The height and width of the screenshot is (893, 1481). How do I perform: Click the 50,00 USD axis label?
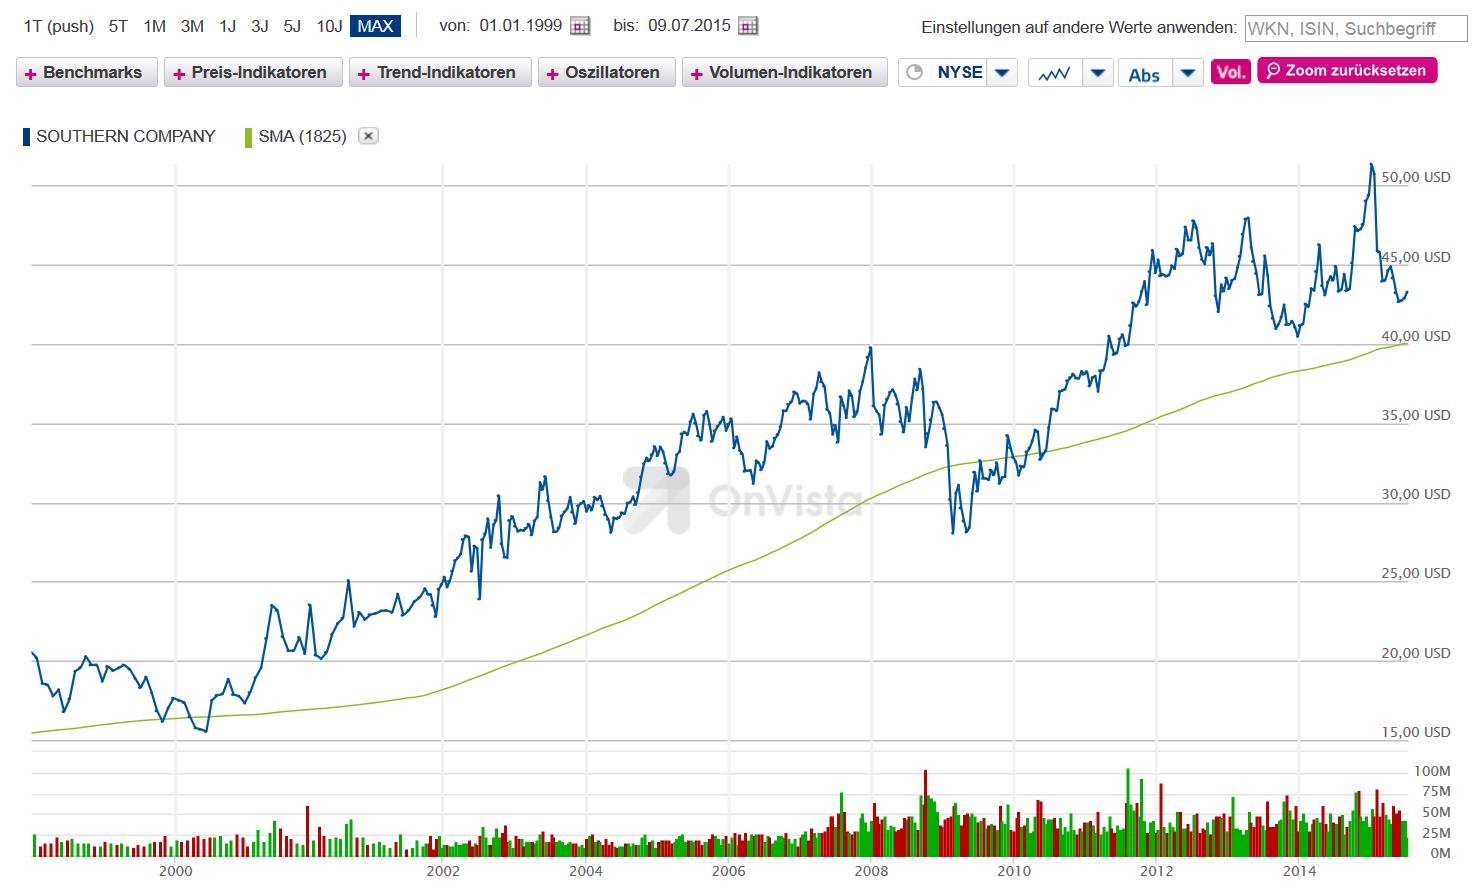click(x=1415, y=177)
